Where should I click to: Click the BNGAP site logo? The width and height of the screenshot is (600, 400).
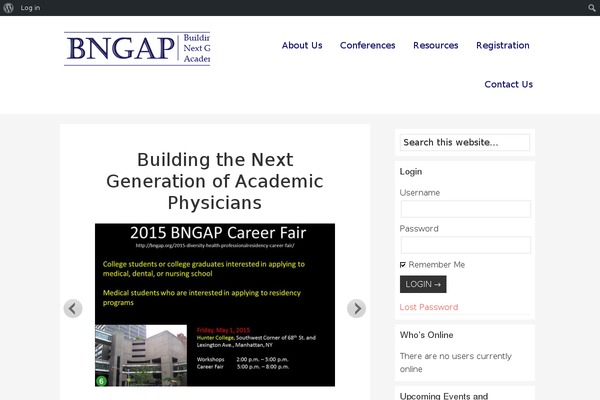click(x=137, y=49)
